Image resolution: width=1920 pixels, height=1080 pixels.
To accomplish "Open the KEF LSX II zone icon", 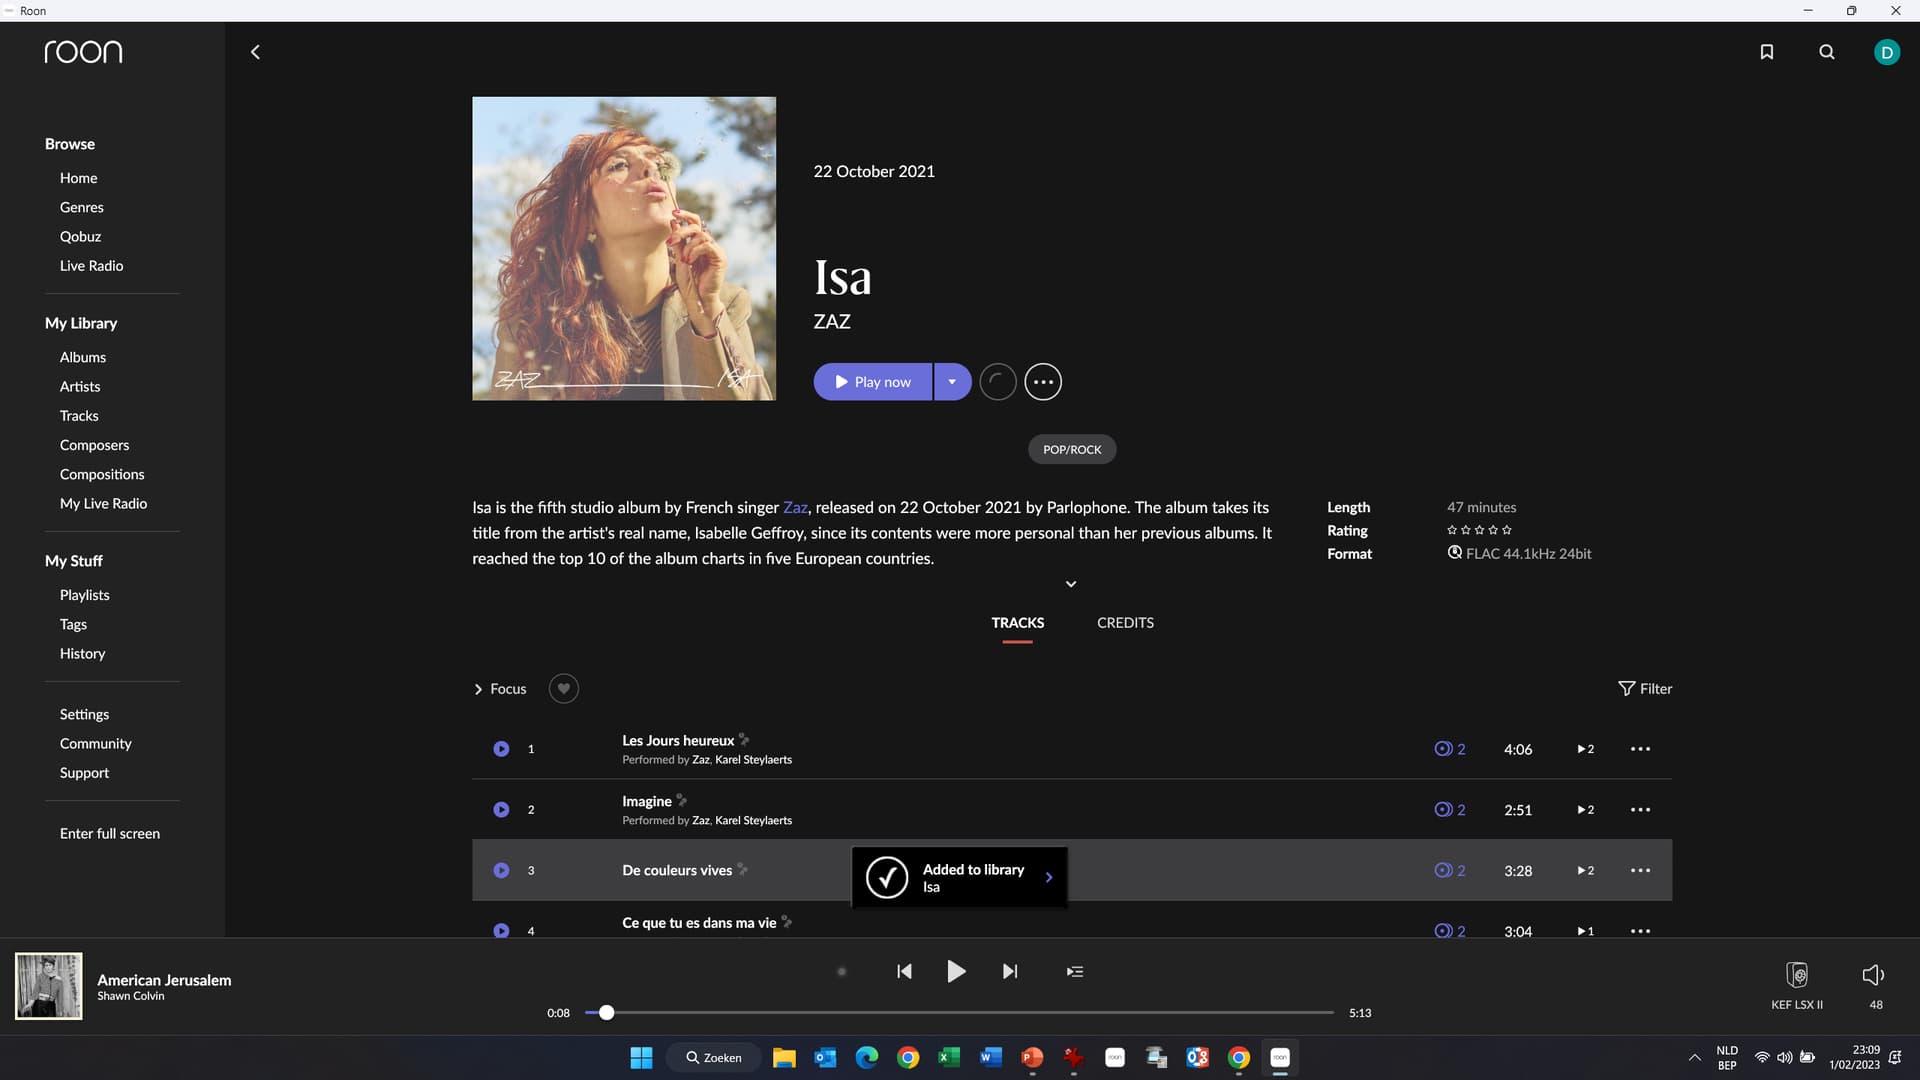I will coord(1797,975).
